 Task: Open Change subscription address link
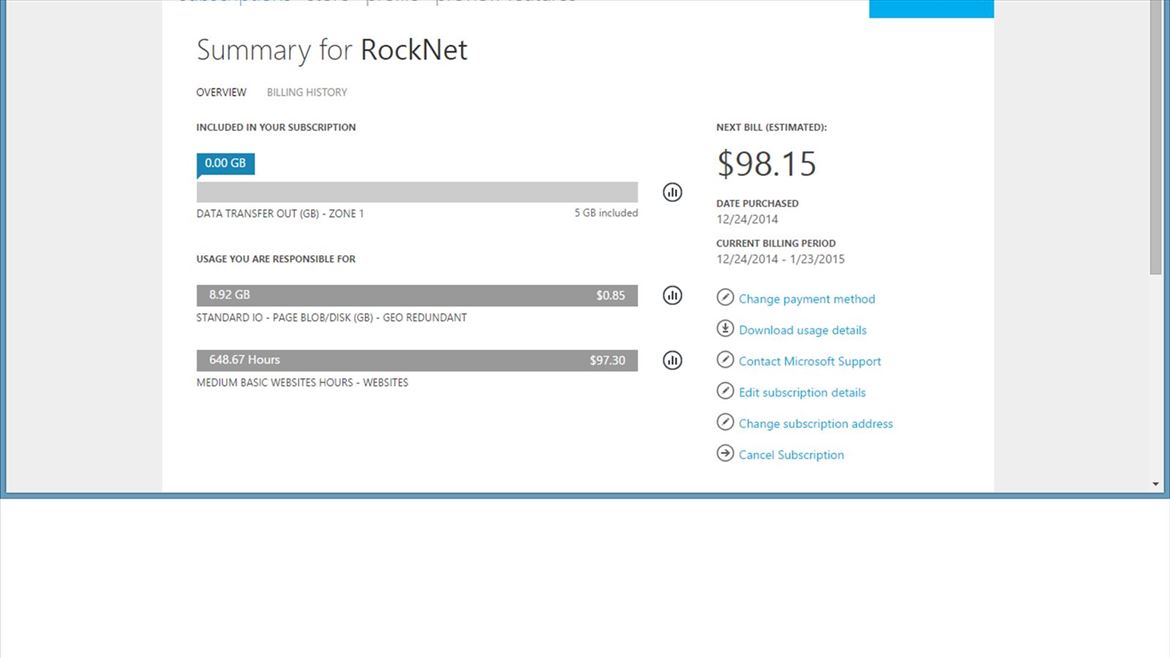coord(816,424)
